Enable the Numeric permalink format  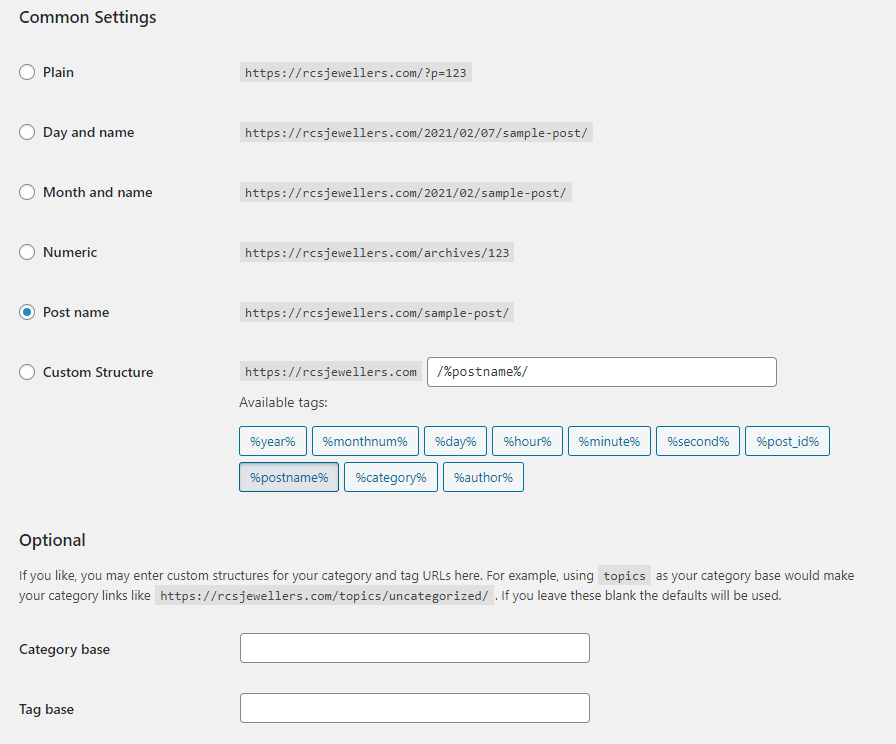pos(27,252)
